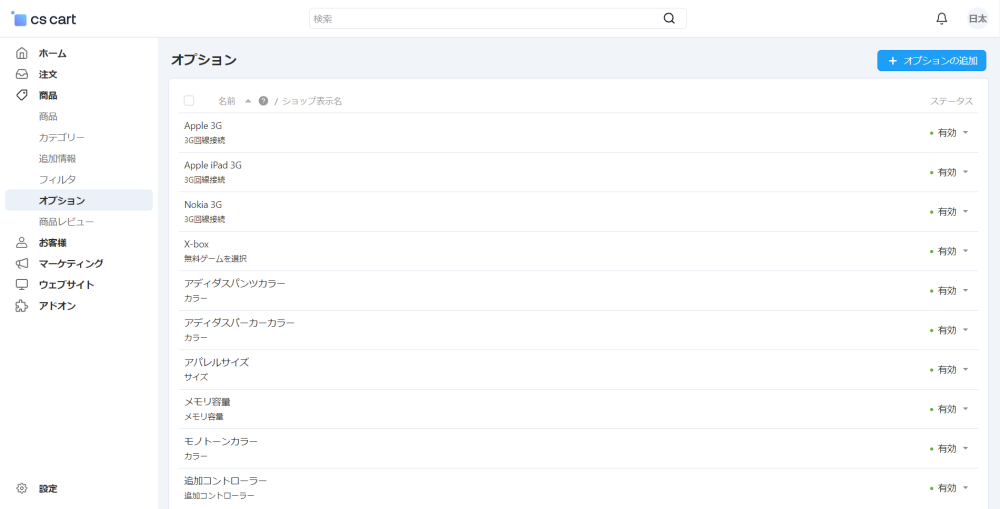Go to カテゴリー in sidebar
Image resolution: width=1000 pixels, height=509 pixels.
[x=61, y=137]
